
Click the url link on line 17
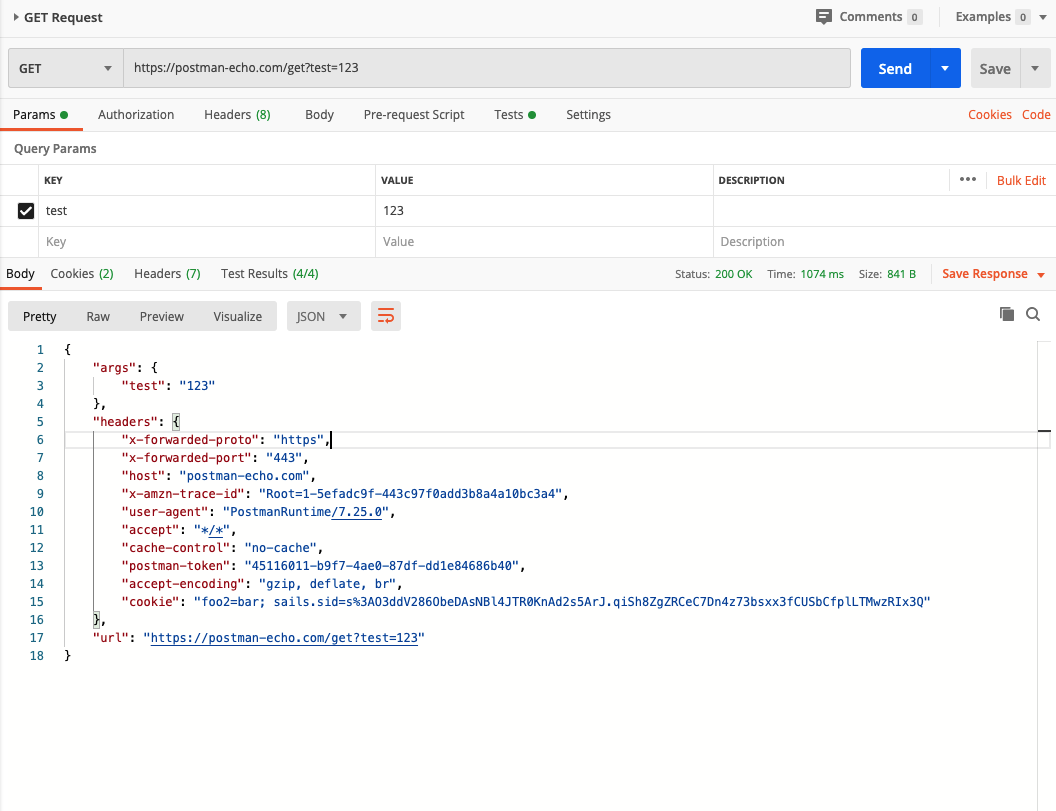[284, 638]
